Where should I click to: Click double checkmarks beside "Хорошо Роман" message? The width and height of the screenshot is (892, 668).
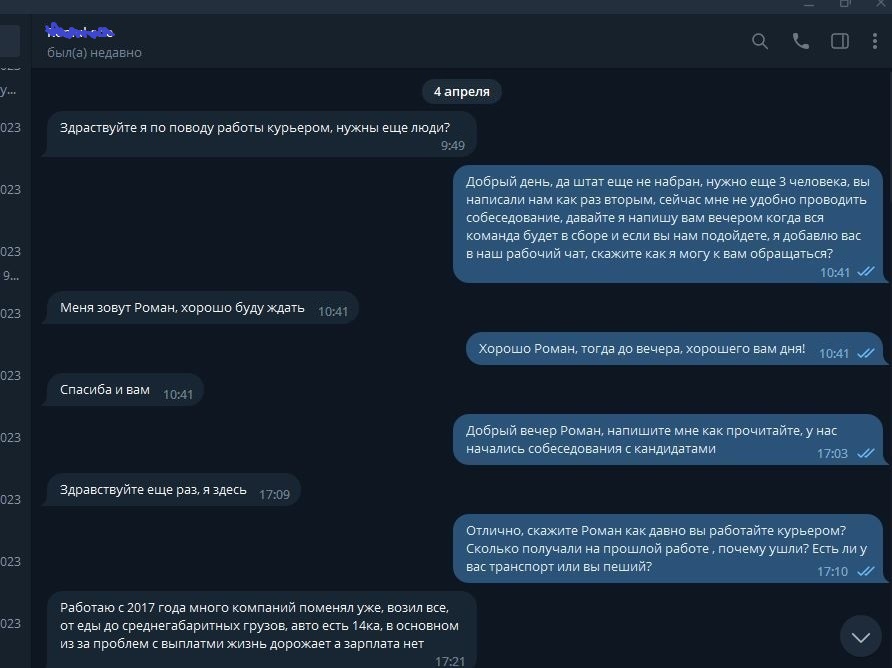coord(866,353)
